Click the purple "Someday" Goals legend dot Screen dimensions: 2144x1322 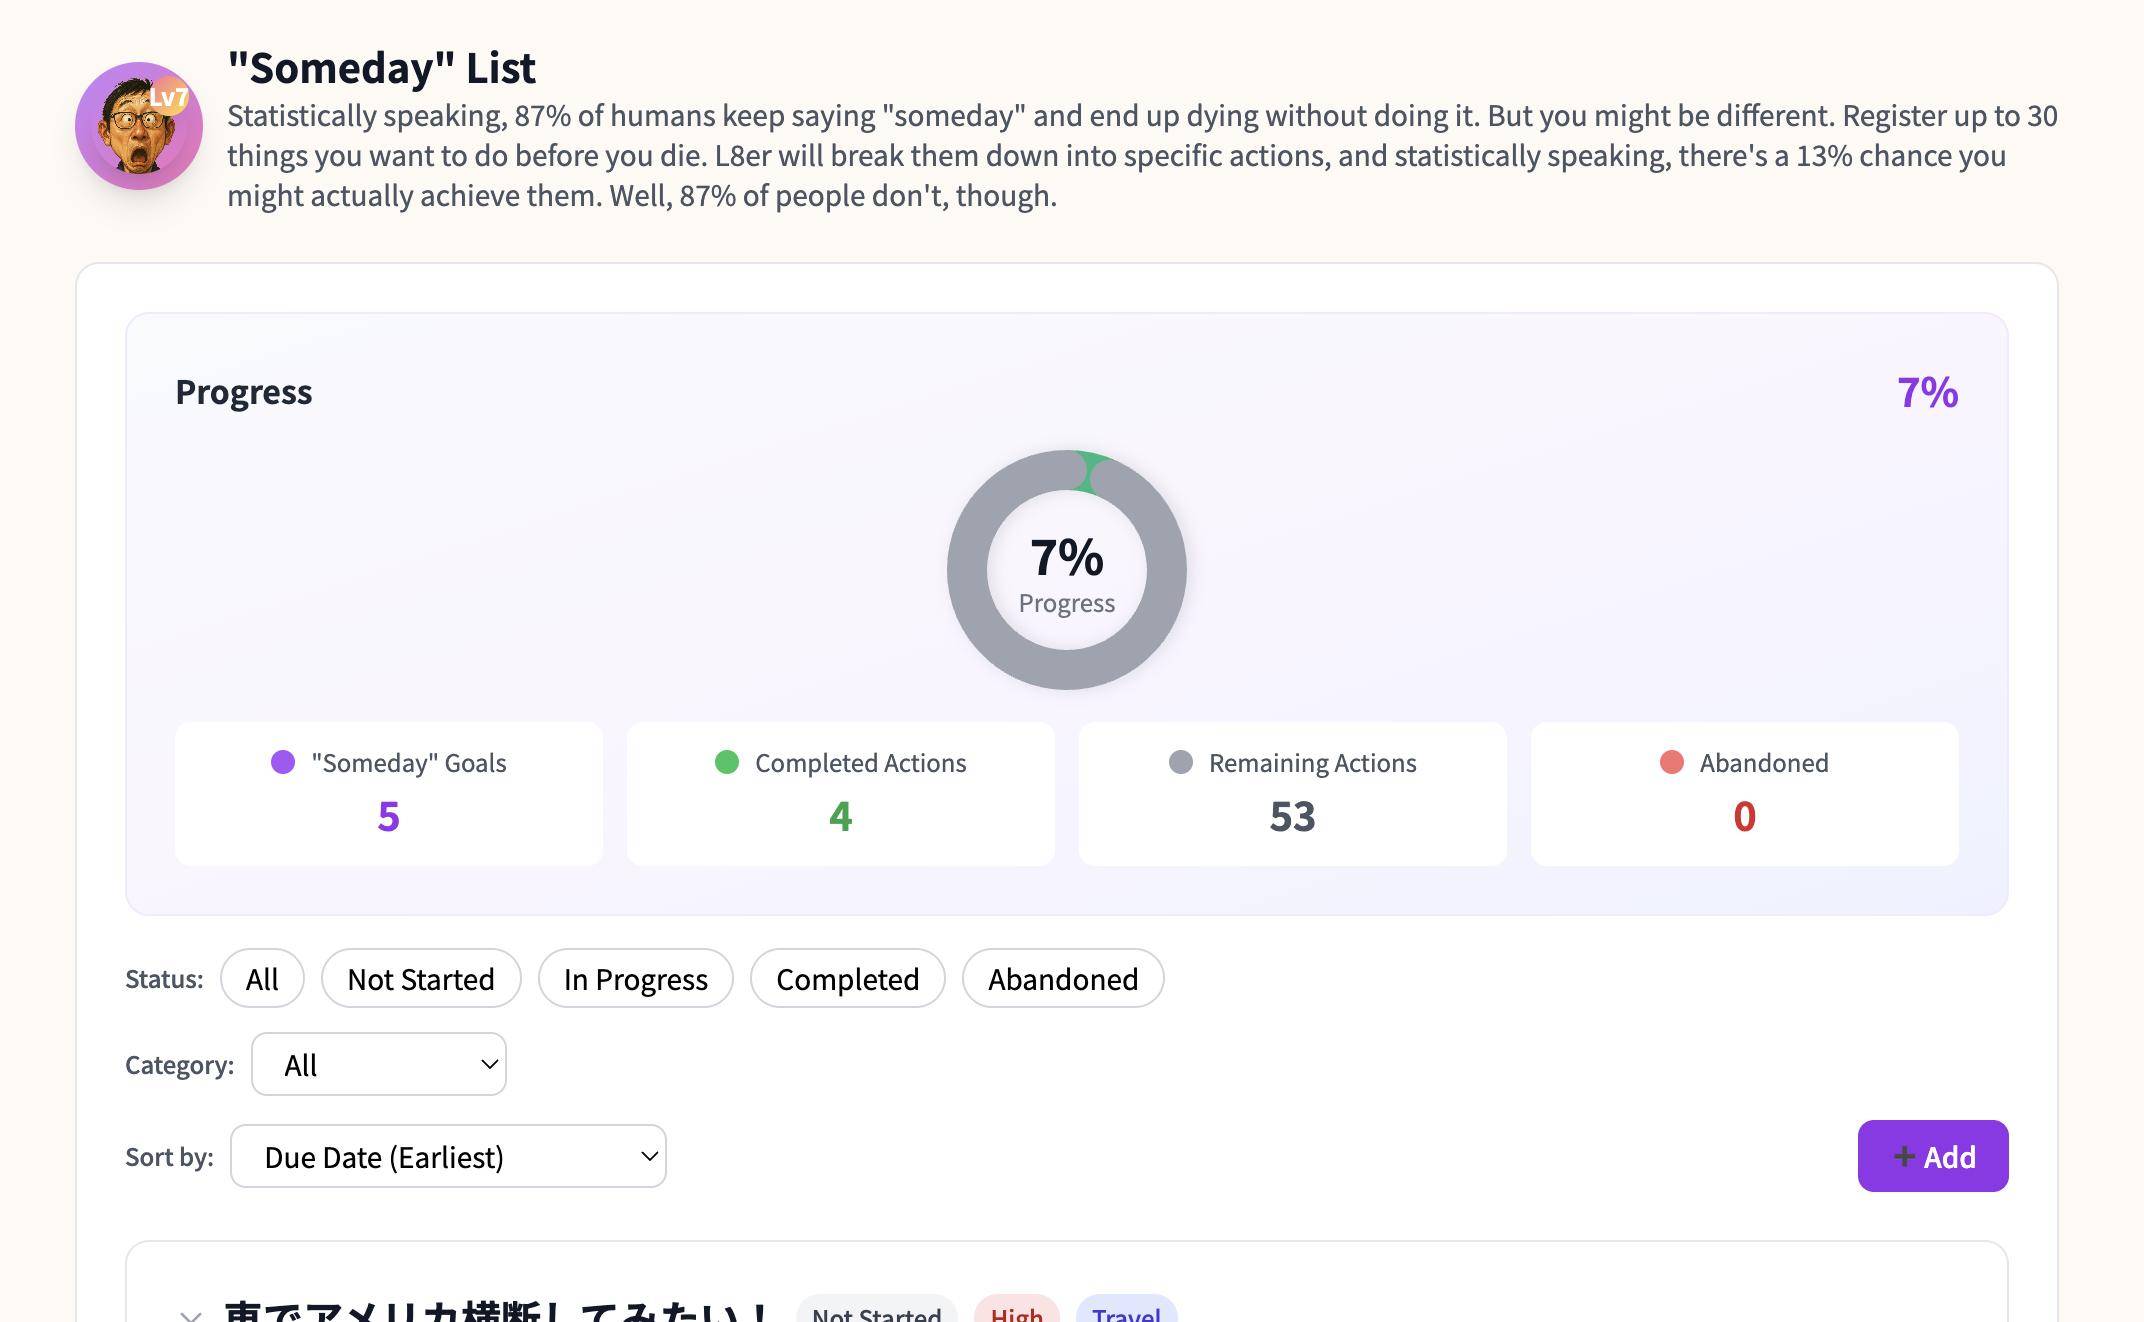(283, 761)
